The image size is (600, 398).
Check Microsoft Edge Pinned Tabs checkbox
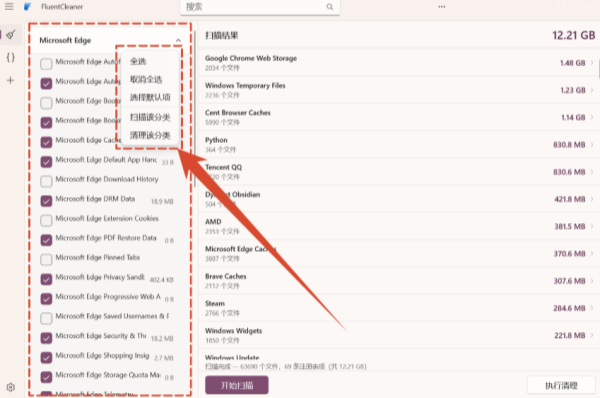(x=46, y=259)
